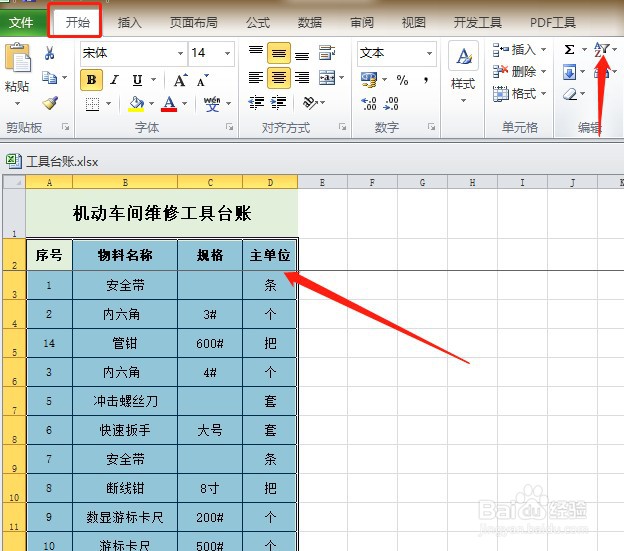Screen dimensions: 624x551
Task: Expand merge options arrow
Action: pos(341,78)
